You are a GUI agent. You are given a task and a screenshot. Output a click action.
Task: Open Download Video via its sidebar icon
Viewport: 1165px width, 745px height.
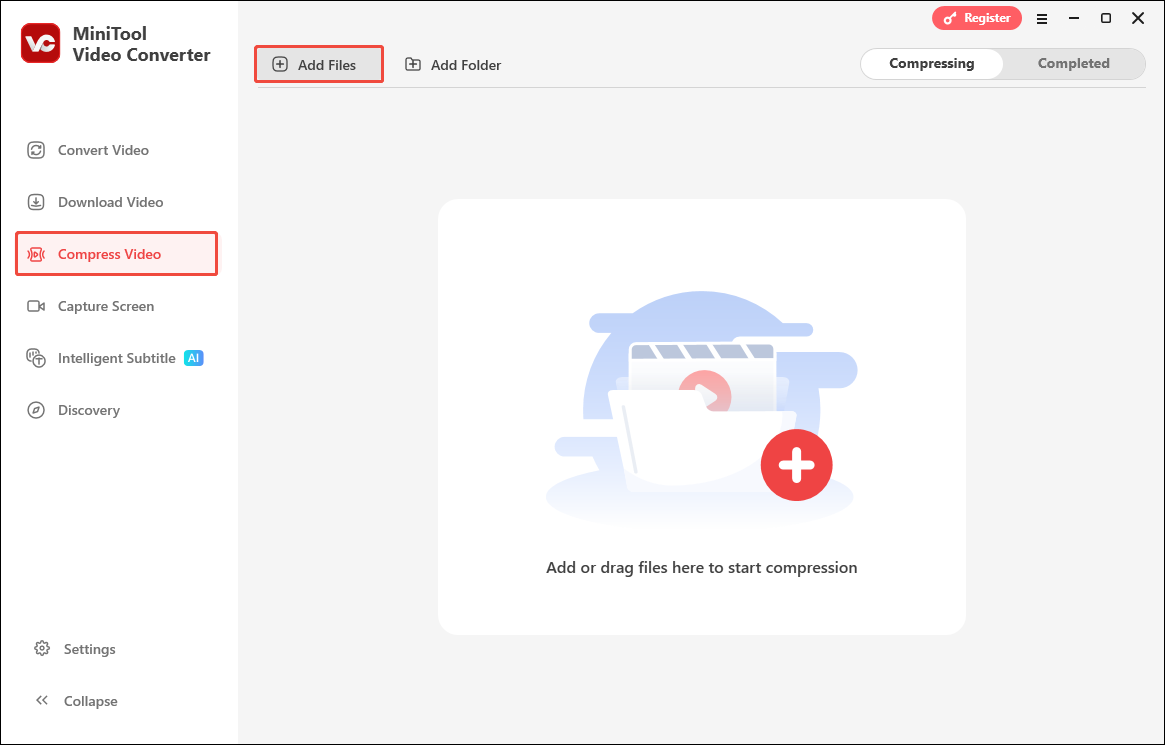[36, 202]
